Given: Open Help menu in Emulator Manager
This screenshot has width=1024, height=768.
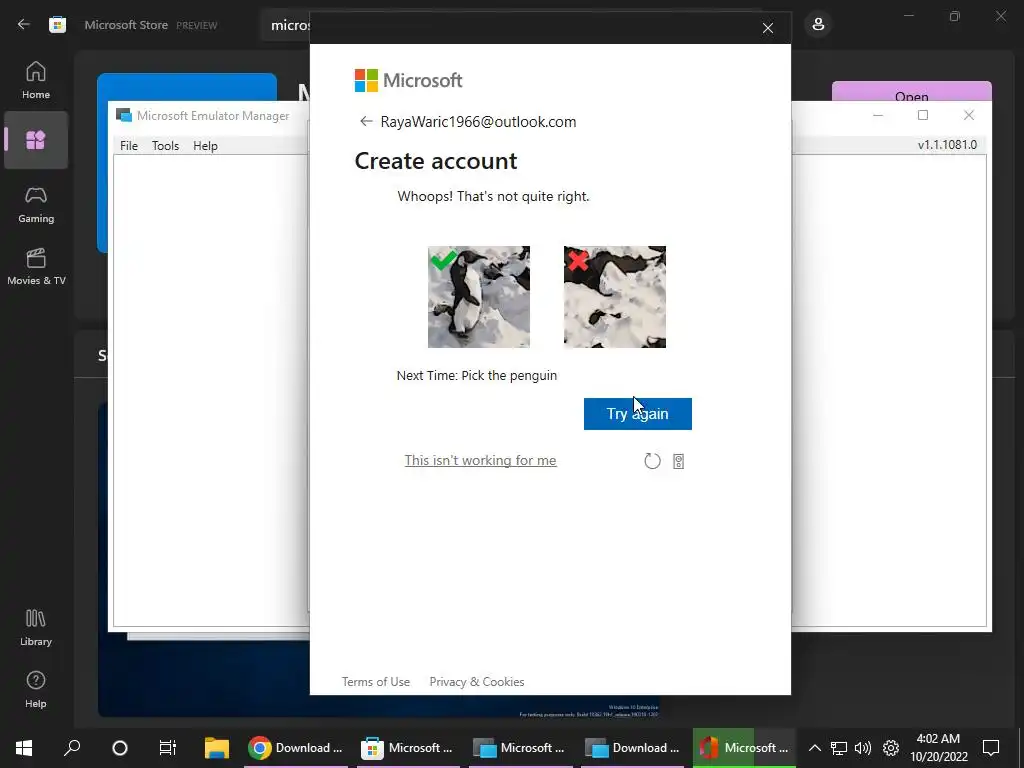Looking at the screenshot, I should pyautogui.click(x=205, y=146).
